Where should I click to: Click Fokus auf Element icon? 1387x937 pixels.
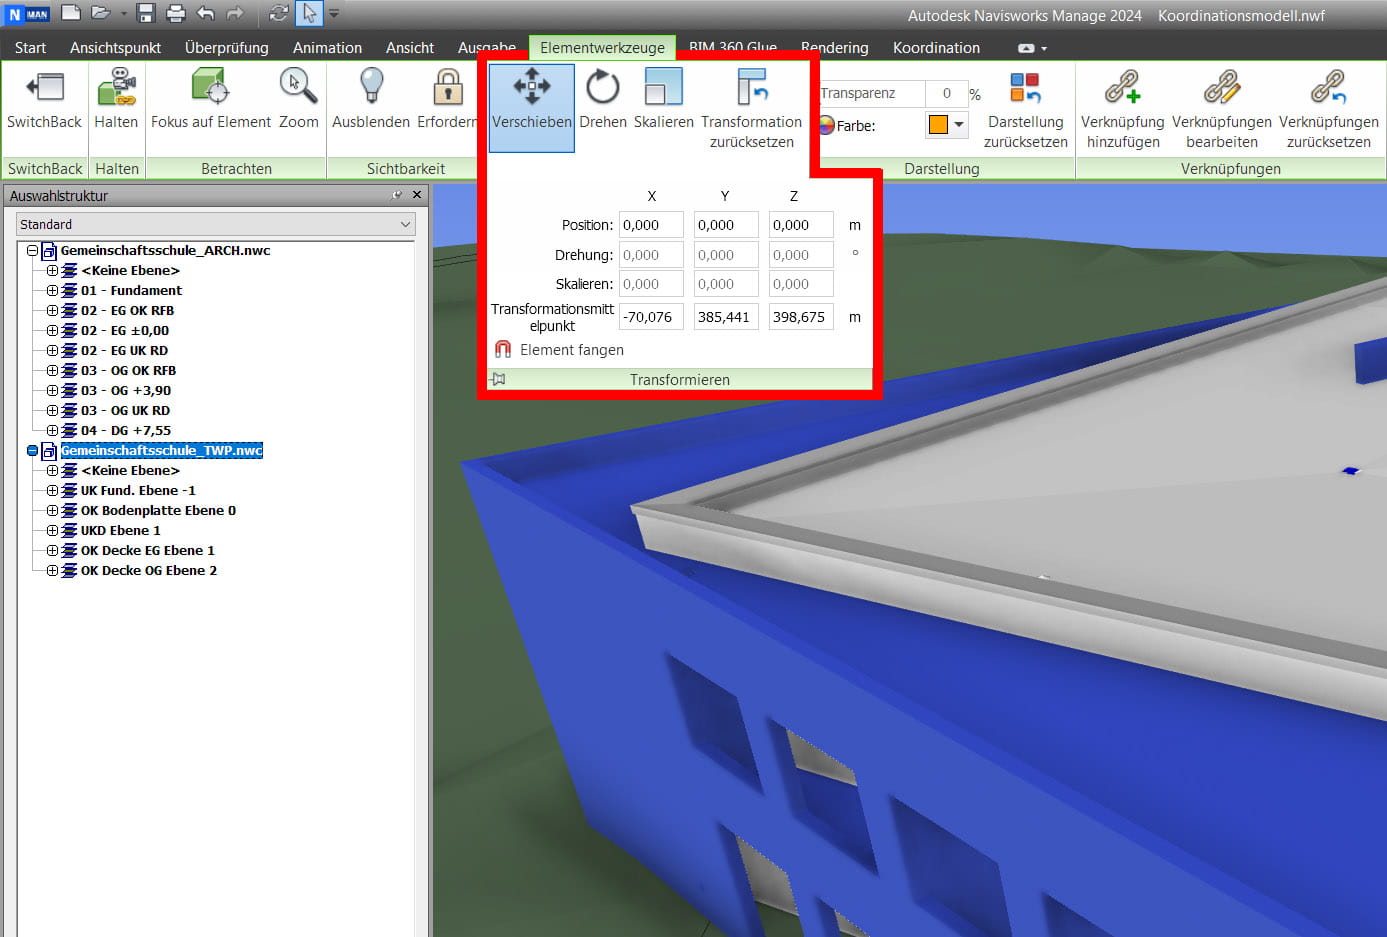click(x=210, y=87)
